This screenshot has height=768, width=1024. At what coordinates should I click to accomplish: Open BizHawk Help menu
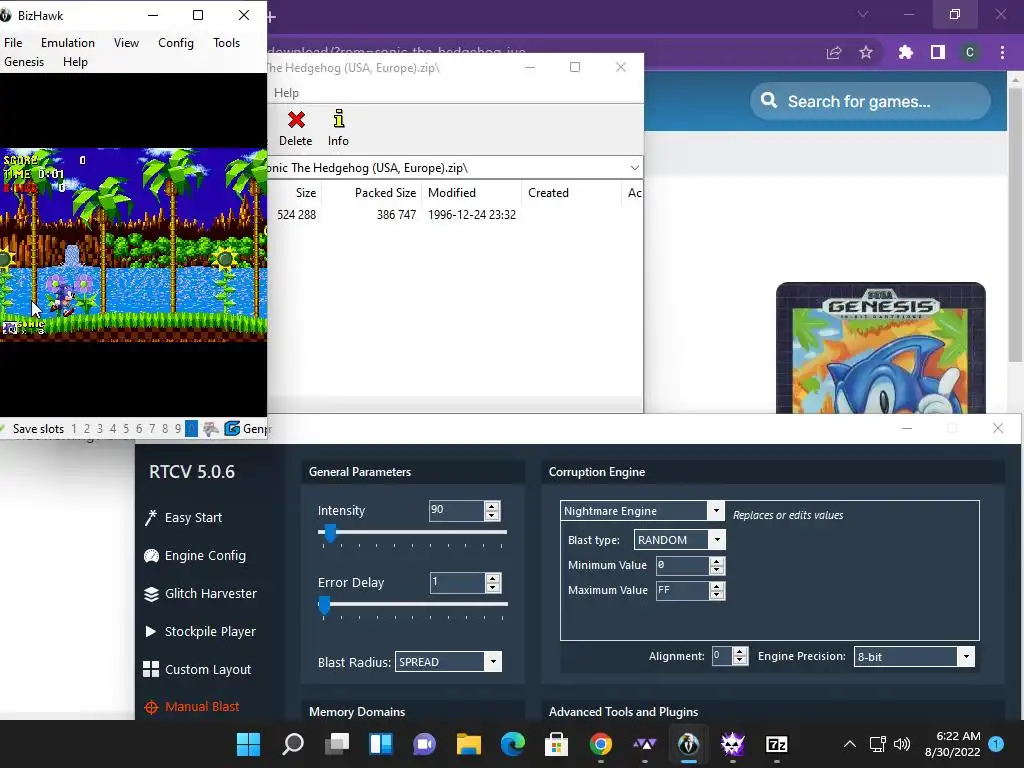click(75, 61)
